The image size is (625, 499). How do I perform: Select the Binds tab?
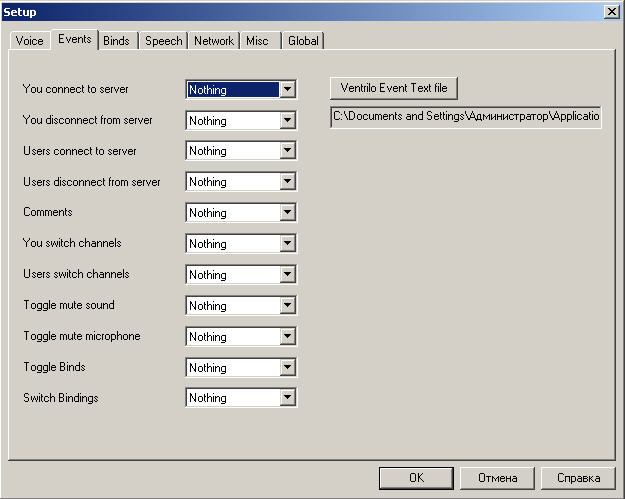pyautogui.click(x=116, y=41)
